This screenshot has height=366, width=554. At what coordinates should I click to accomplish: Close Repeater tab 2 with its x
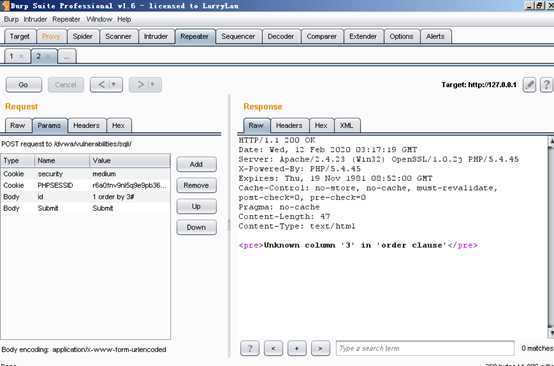[48, 57]
